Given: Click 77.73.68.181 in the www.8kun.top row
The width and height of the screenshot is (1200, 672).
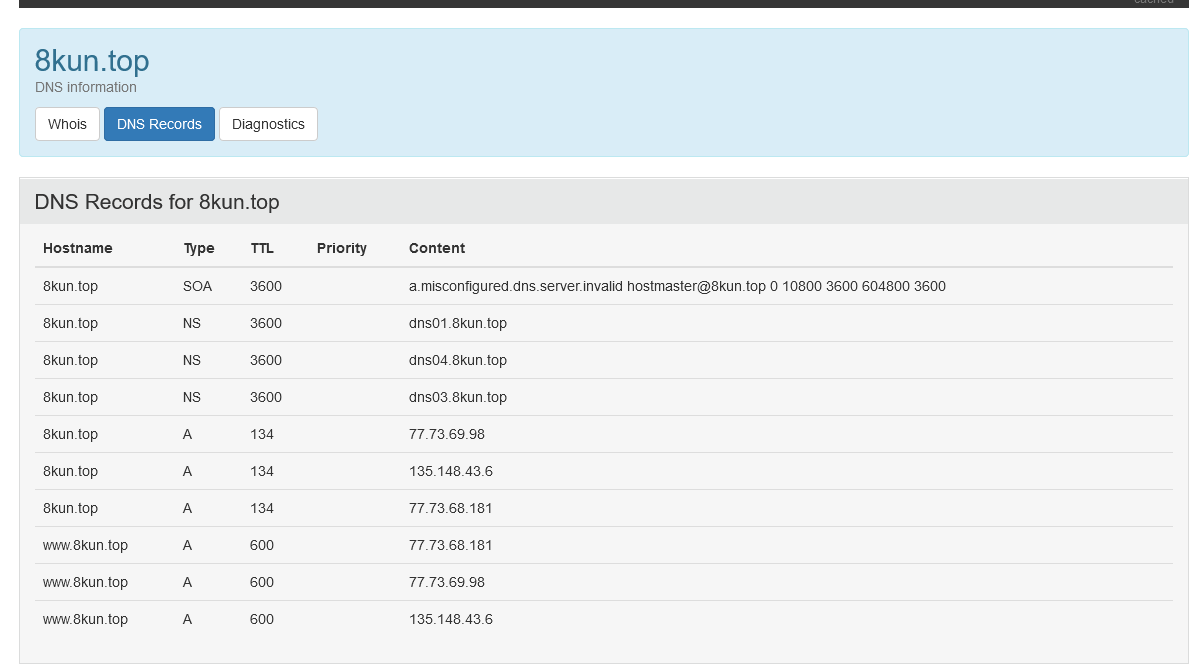Looking at the screenshot, I should (x=451, y=545).
